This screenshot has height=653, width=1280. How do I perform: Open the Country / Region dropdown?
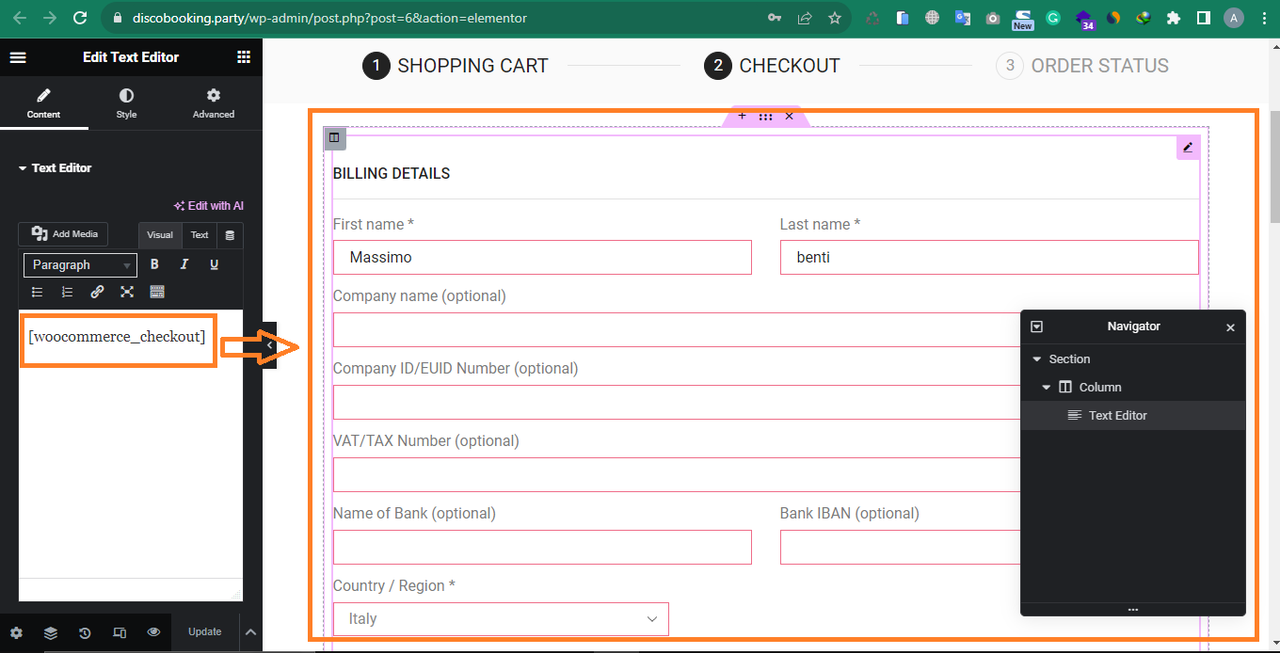(501, 619)
